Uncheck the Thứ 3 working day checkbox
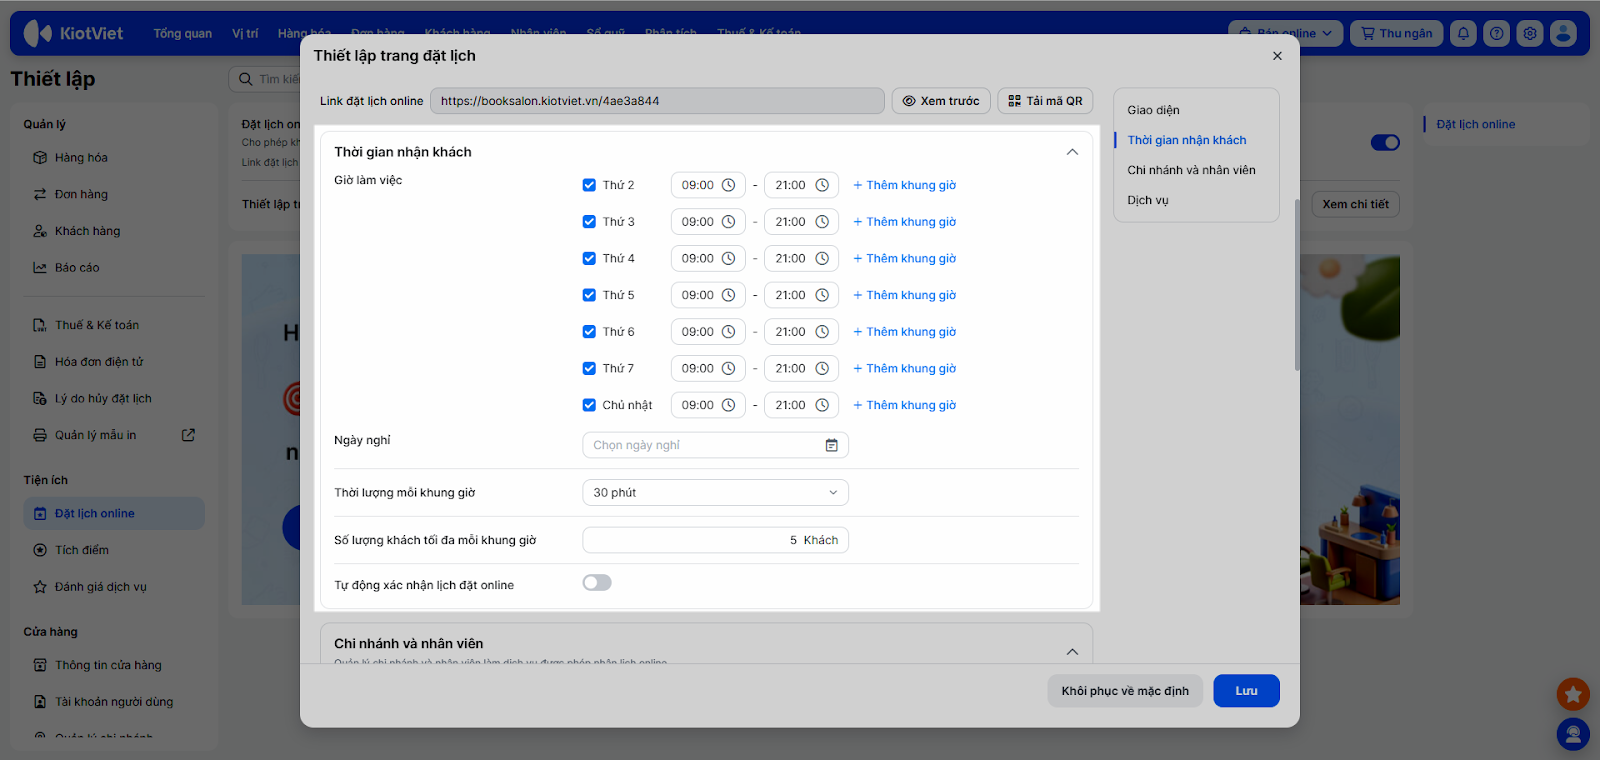 coord(589,222)
